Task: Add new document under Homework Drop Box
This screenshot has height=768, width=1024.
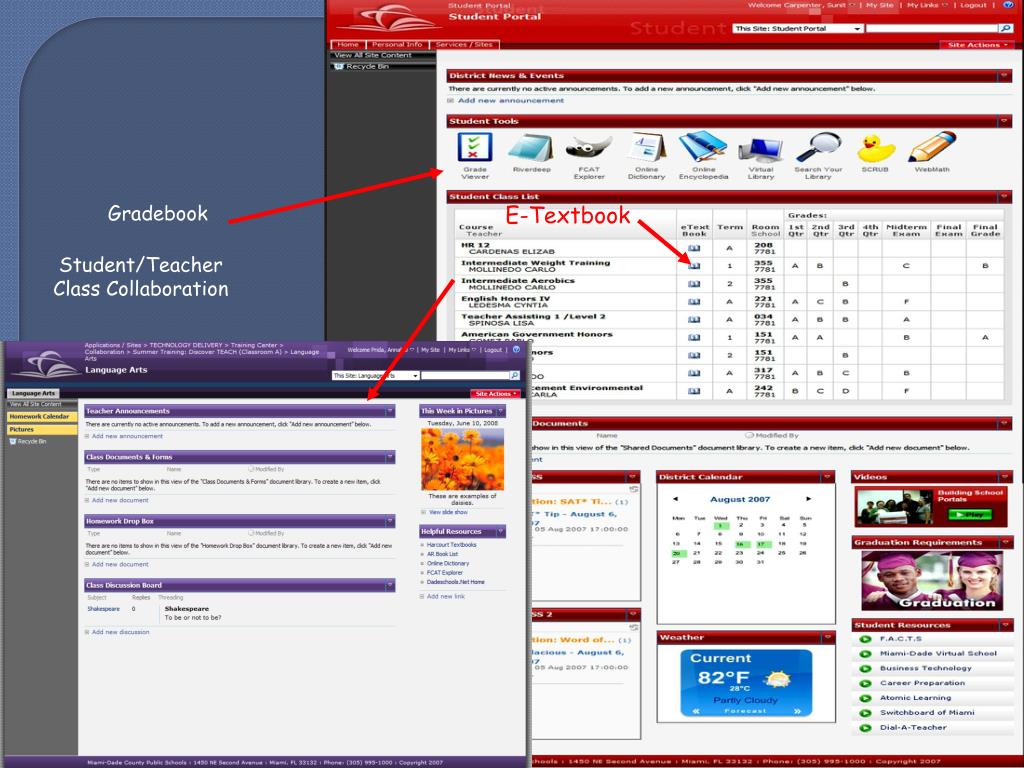Action: pos(120,564)
